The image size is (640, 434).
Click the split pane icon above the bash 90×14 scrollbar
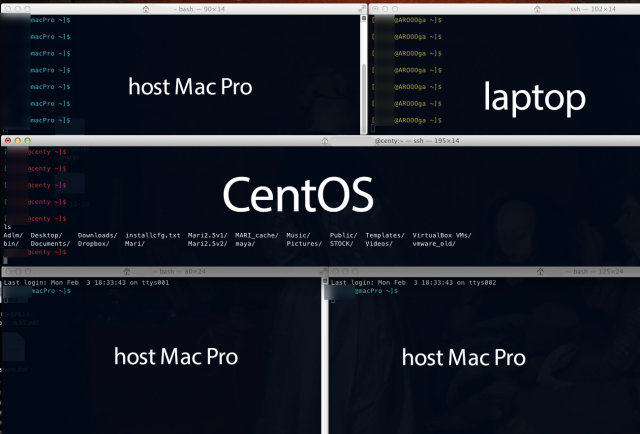(364, 18)
